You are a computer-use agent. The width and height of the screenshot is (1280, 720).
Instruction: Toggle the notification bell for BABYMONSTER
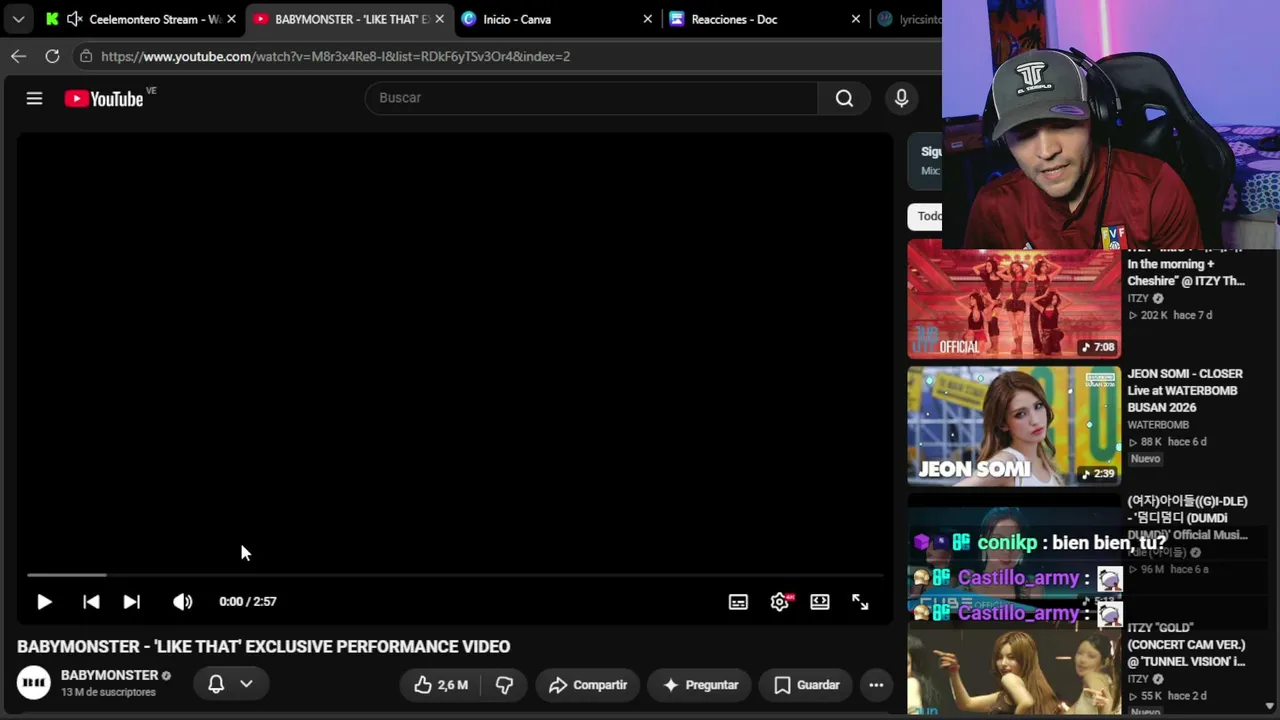(216, 684)
